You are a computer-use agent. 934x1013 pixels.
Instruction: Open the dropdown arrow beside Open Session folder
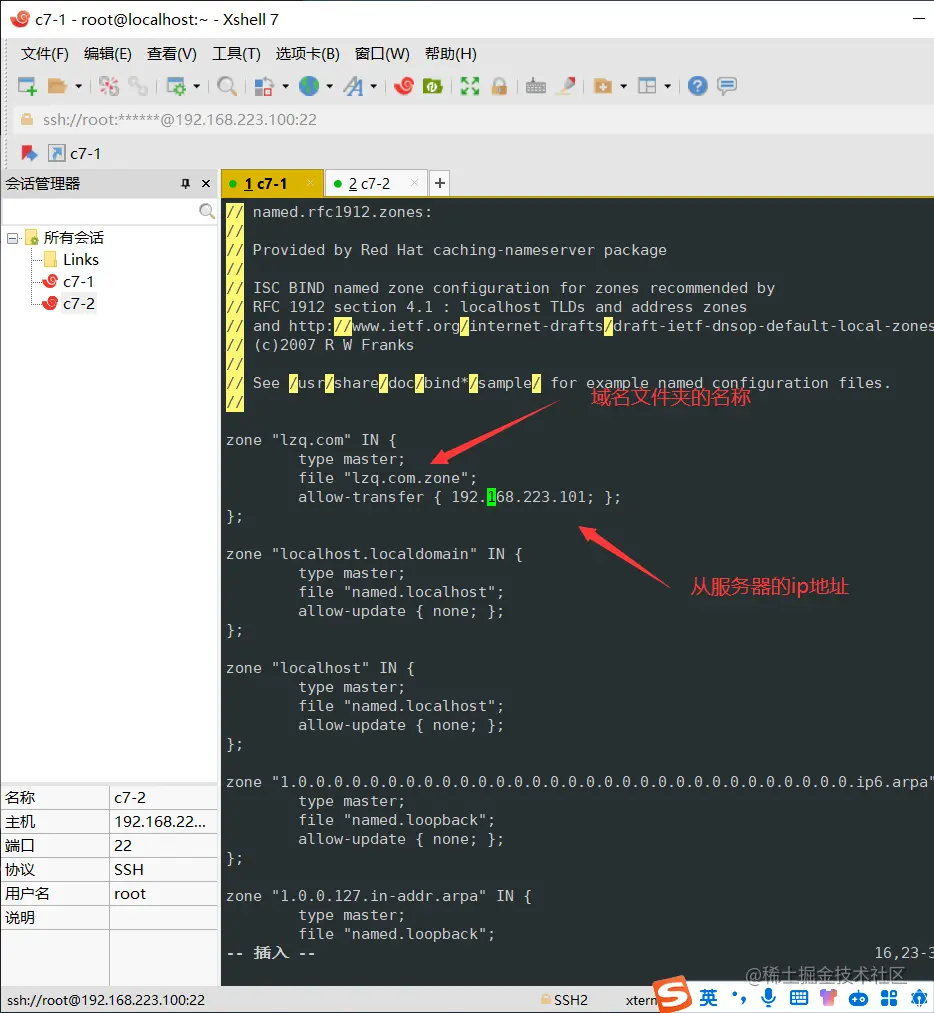pyautogui.click(x=78, y=86)
